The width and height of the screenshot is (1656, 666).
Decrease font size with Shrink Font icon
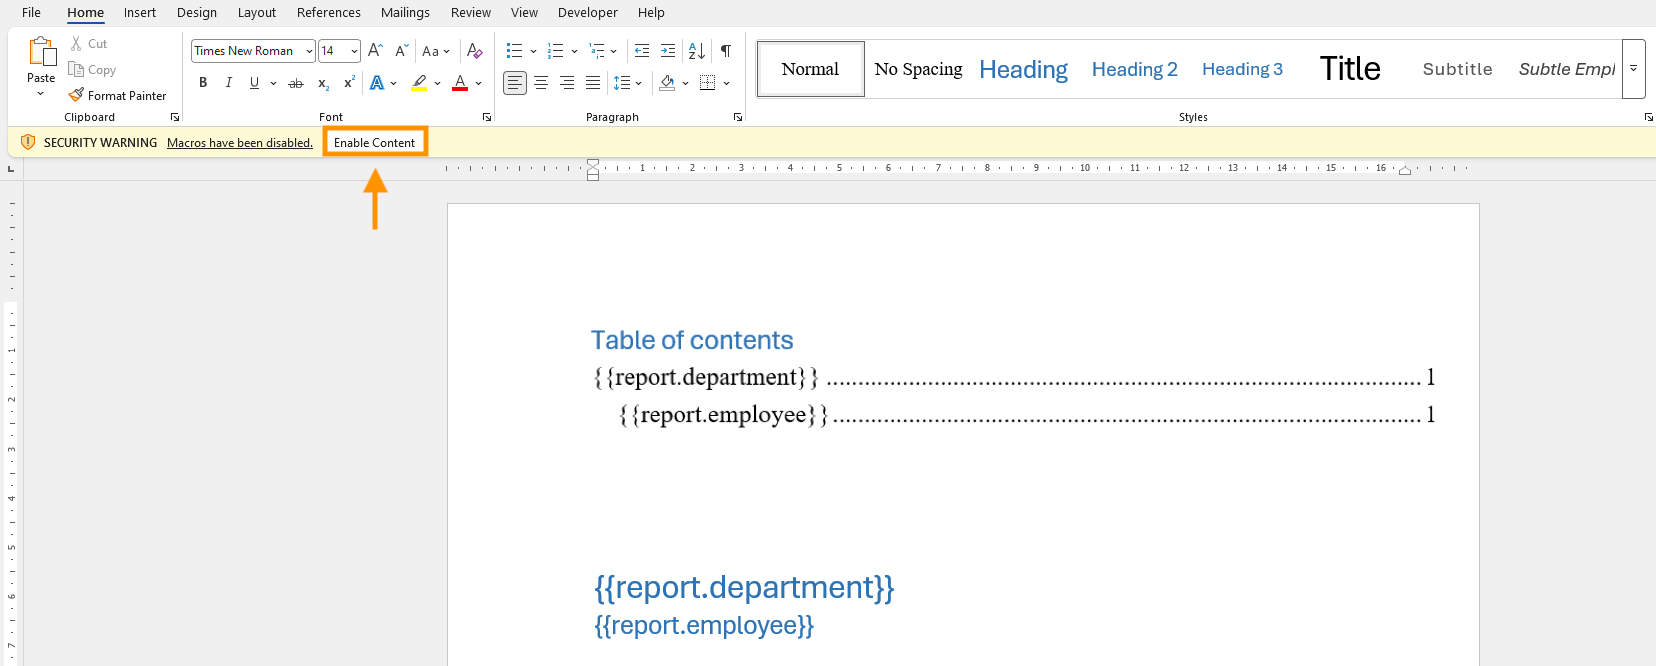click(x=401, y=51)
